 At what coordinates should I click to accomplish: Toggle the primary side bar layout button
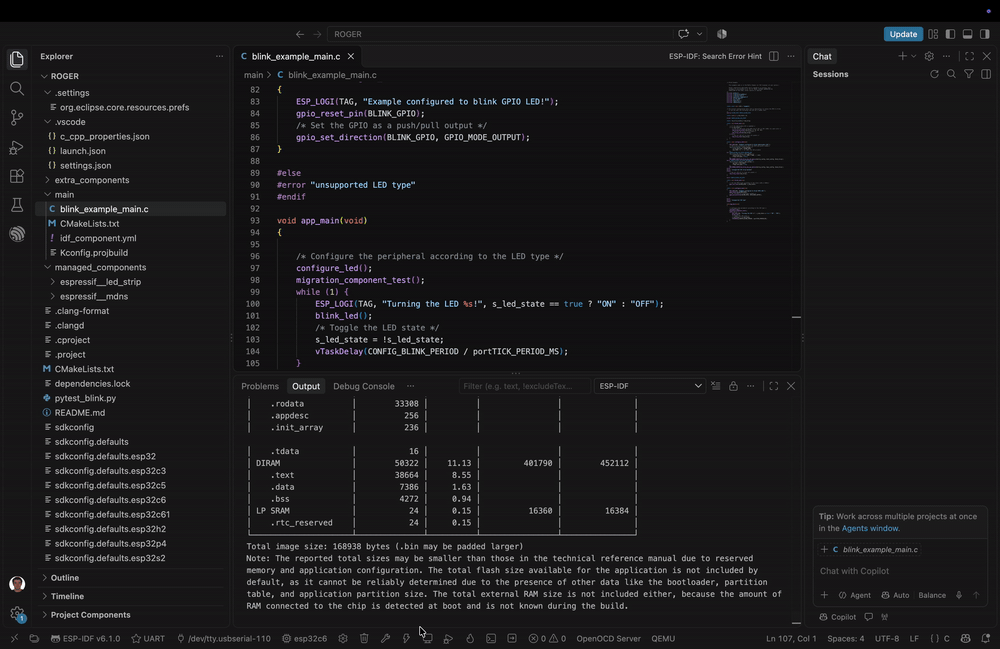950,34
